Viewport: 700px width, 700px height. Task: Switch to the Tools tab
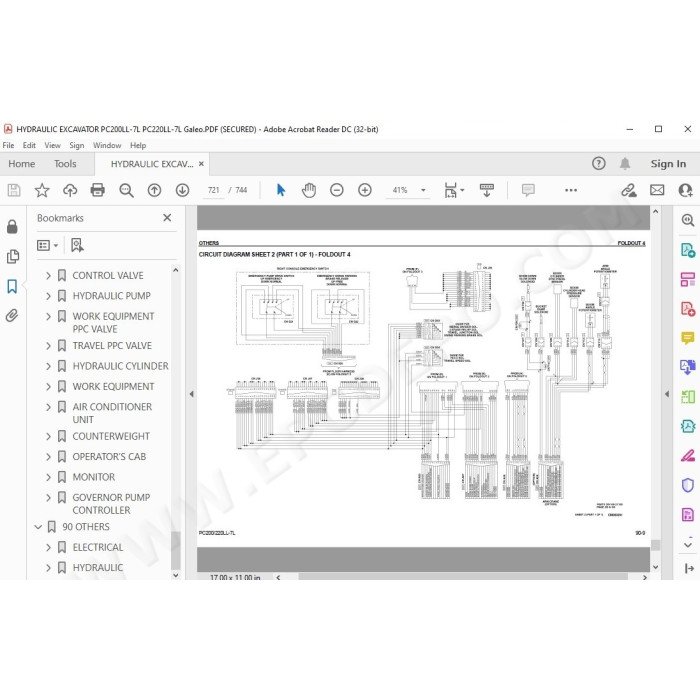(x=65, y=164)
